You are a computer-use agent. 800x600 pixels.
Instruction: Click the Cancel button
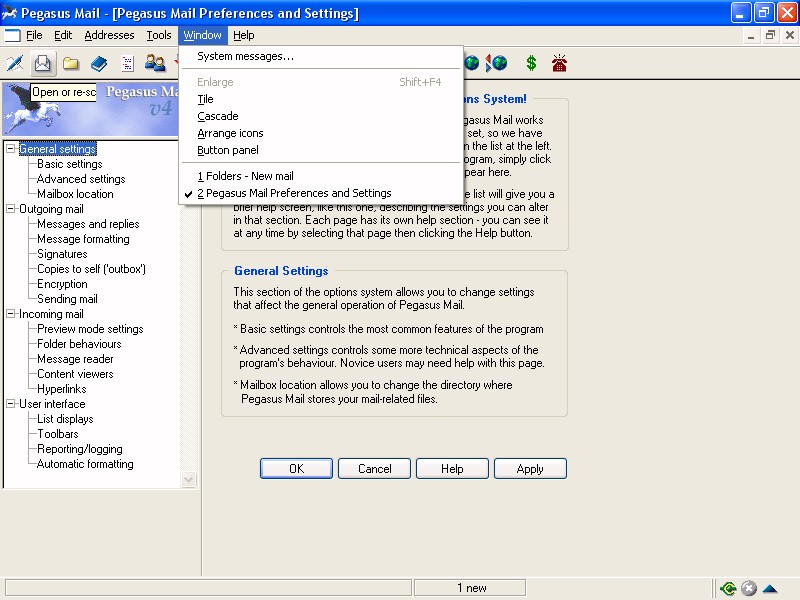point(374,468)
